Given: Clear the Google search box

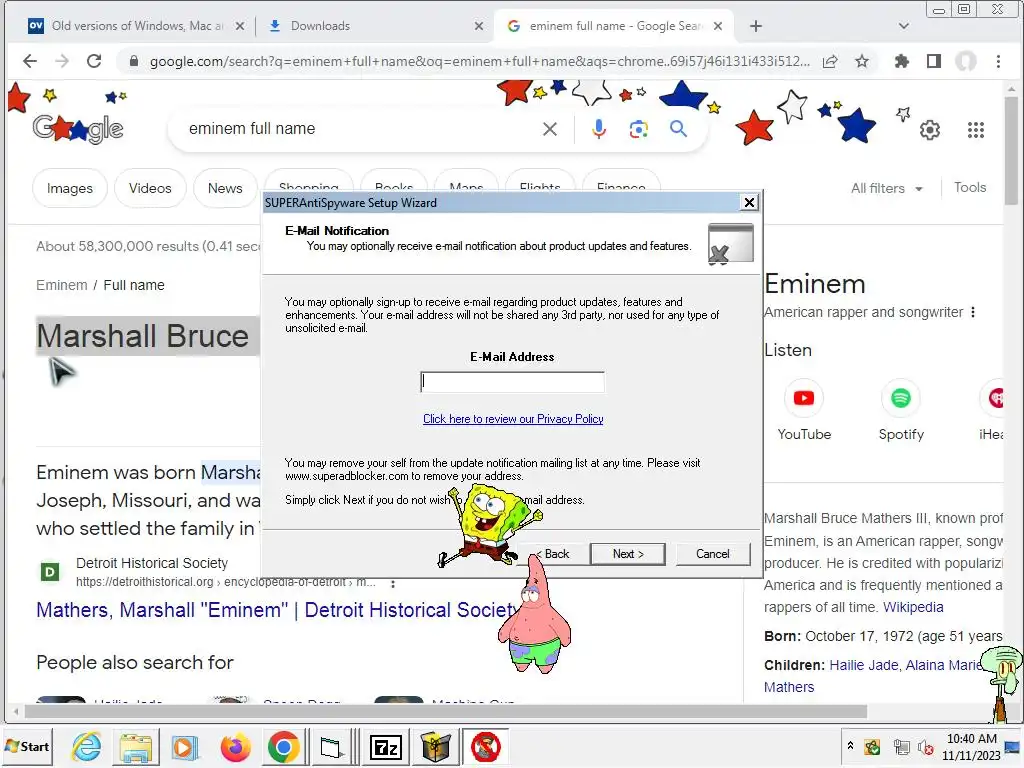Looking at the screenshot, I should point(550,129).
